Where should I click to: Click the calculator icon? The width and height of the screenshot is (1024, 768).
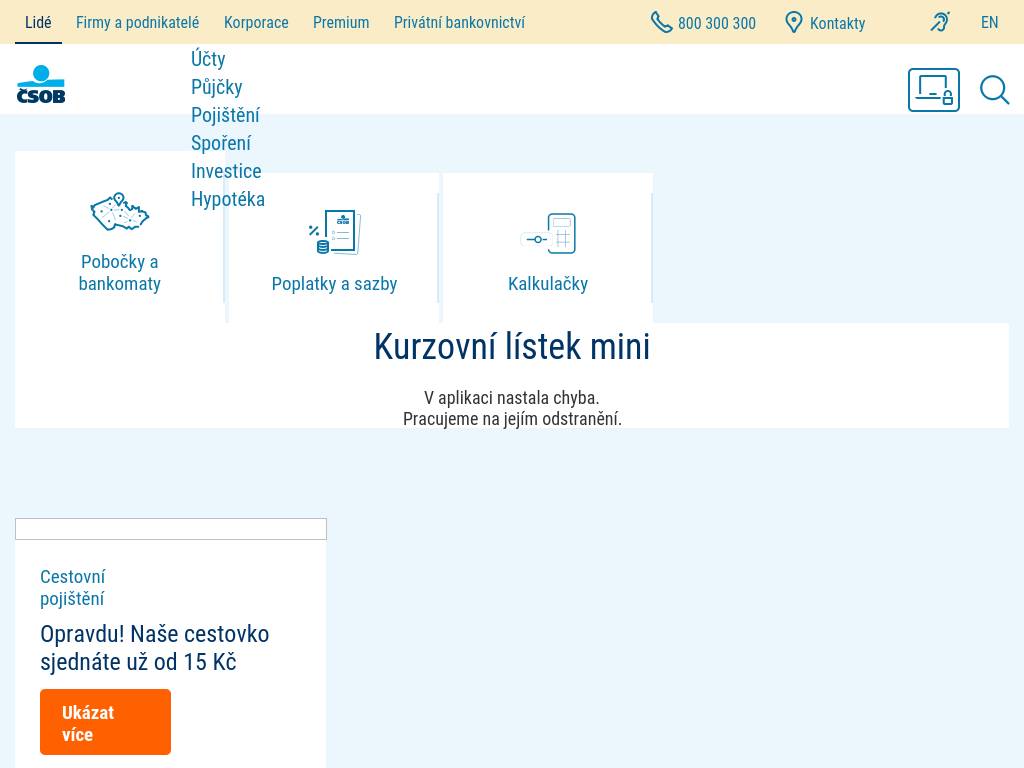548,233
